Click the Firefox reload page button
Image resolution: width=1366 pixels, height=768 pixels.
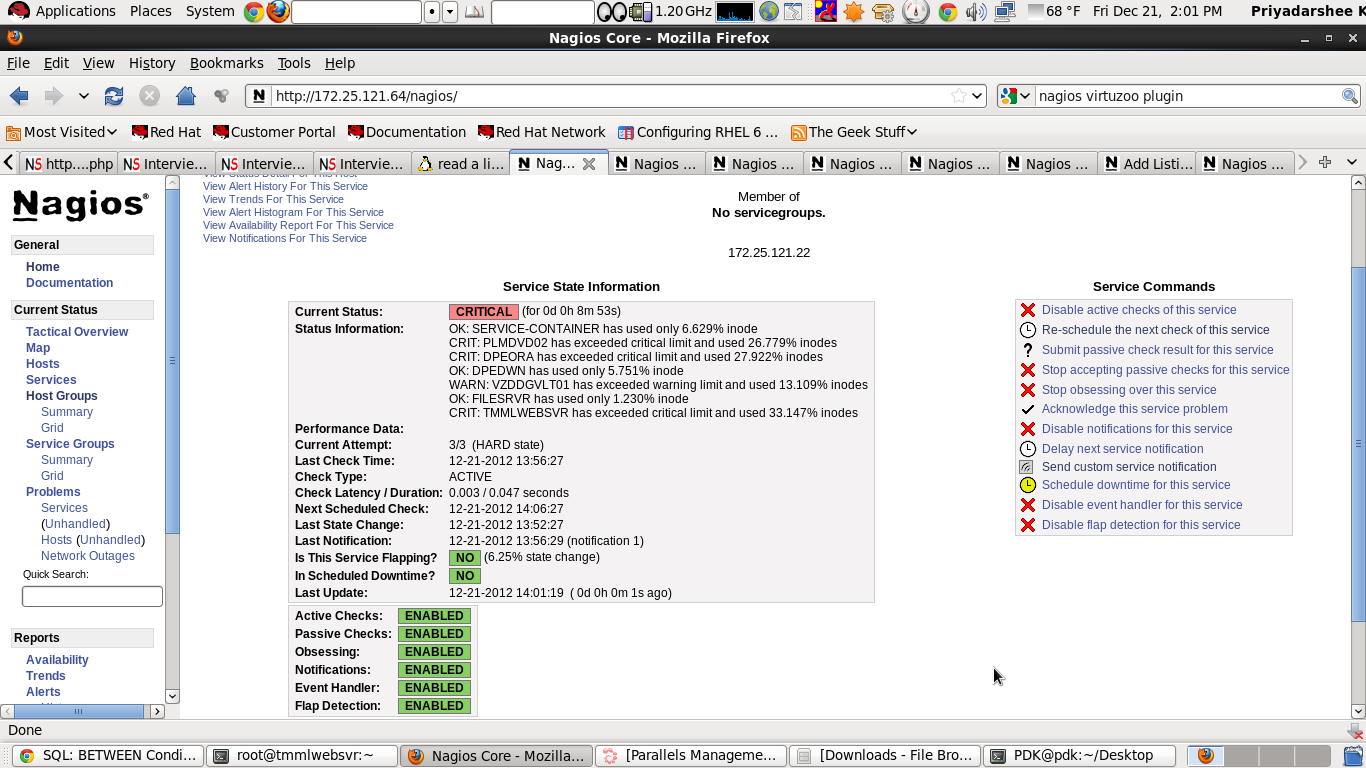[114, 96]
